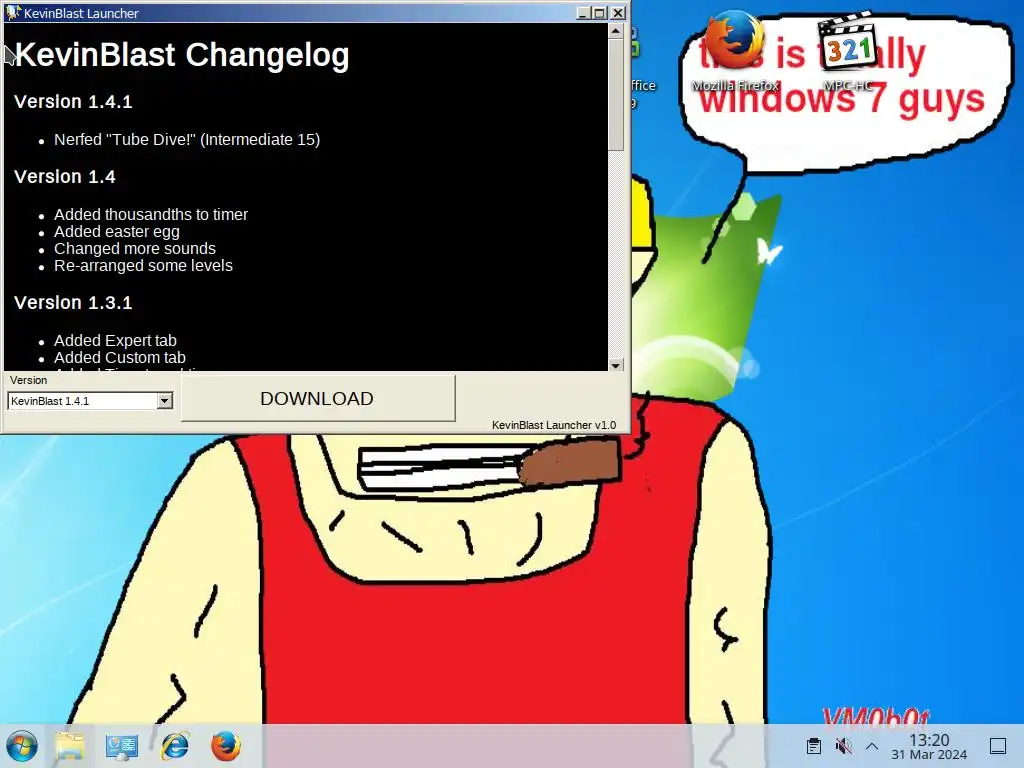Open the clipboard tray icon
This screenshot has width=1024, height=768.
coord(813,746)
